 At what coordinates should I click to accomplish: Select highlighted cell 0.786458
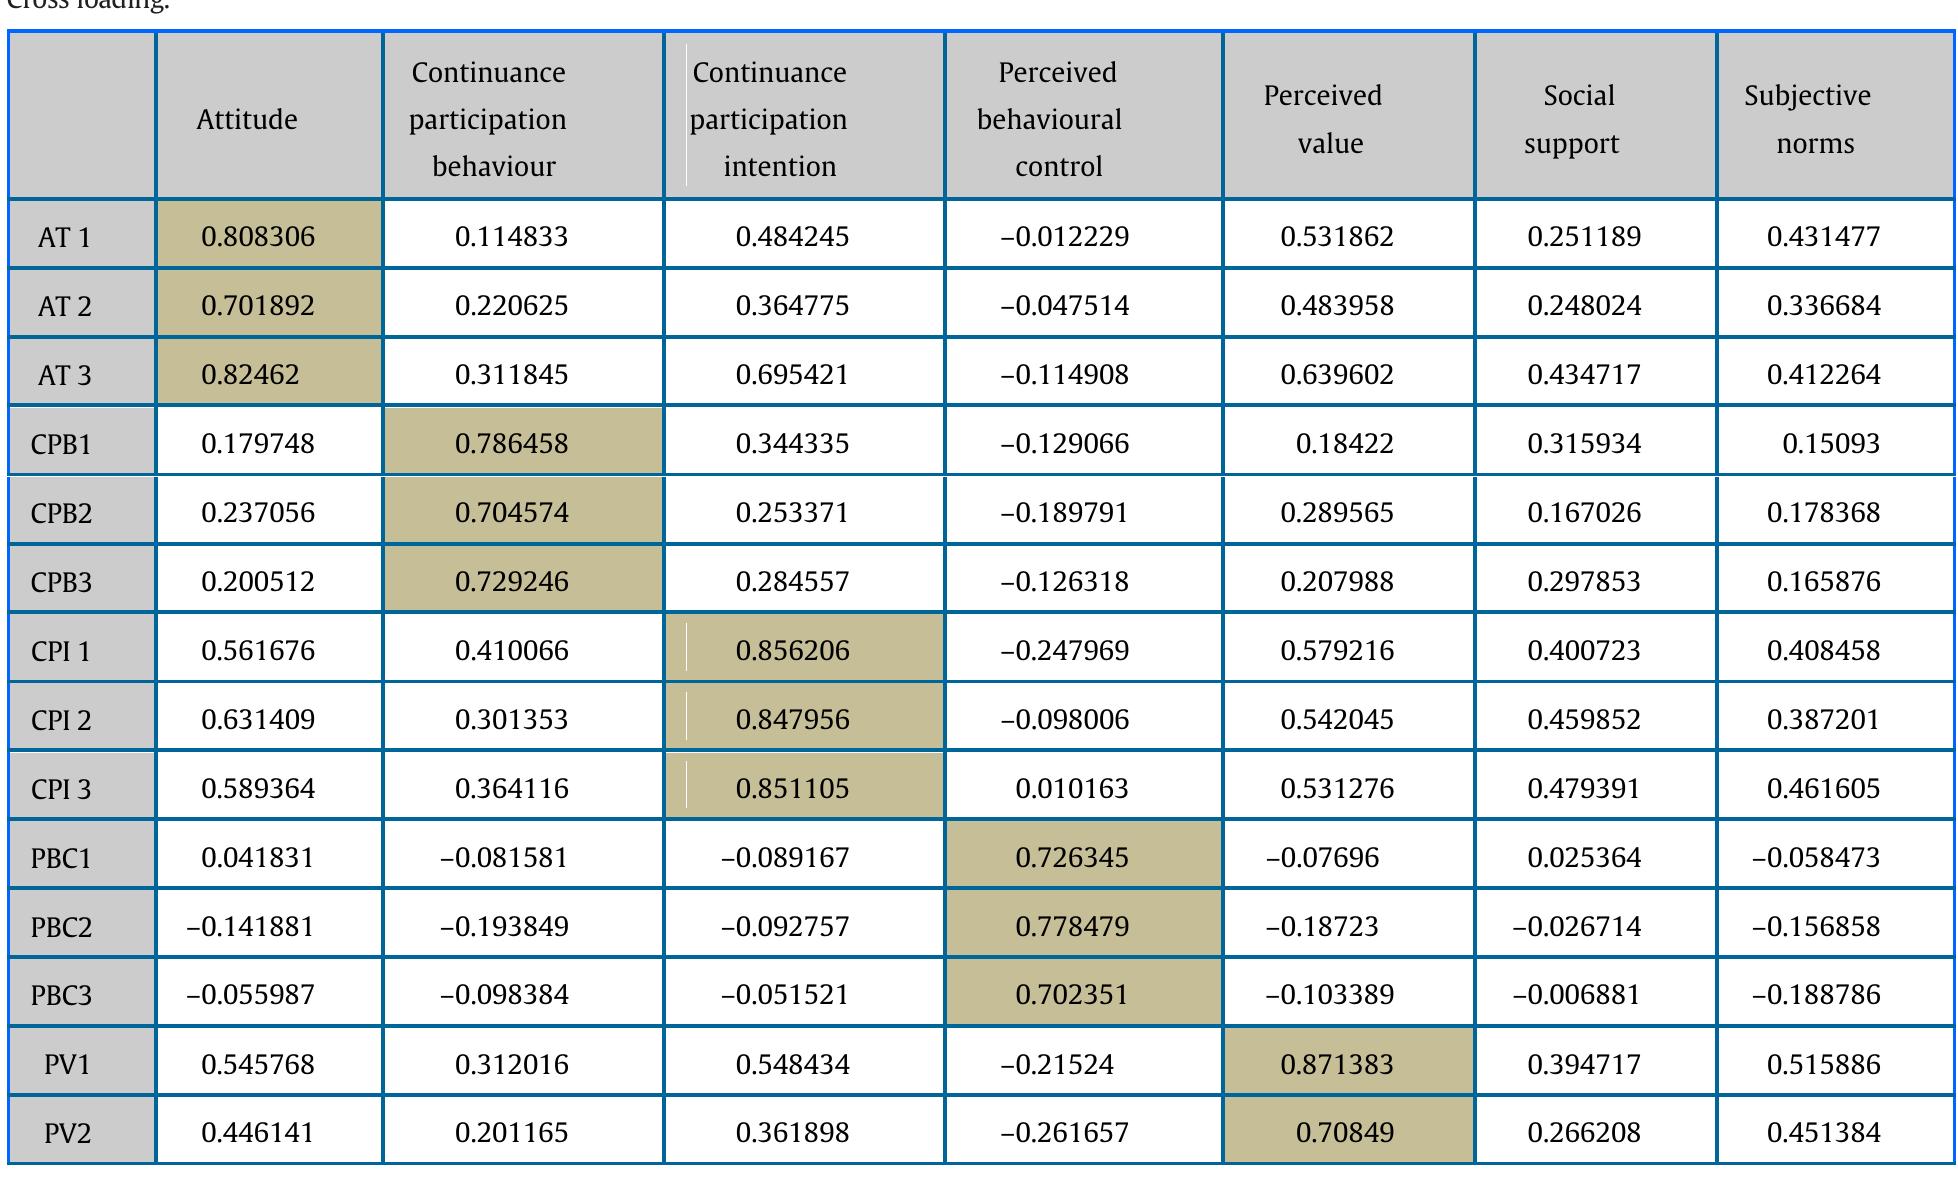pos(511,443)
